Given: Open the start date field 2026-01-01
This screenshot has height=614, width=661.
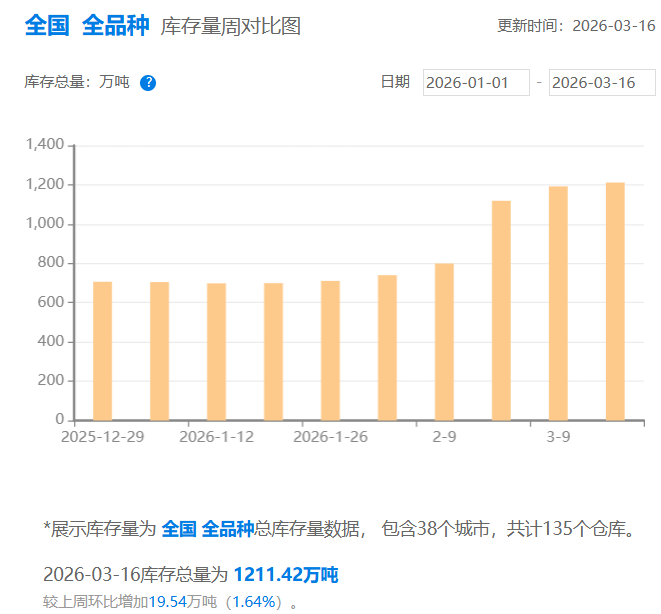Looking at the screenshot, I should coord(475,83).
